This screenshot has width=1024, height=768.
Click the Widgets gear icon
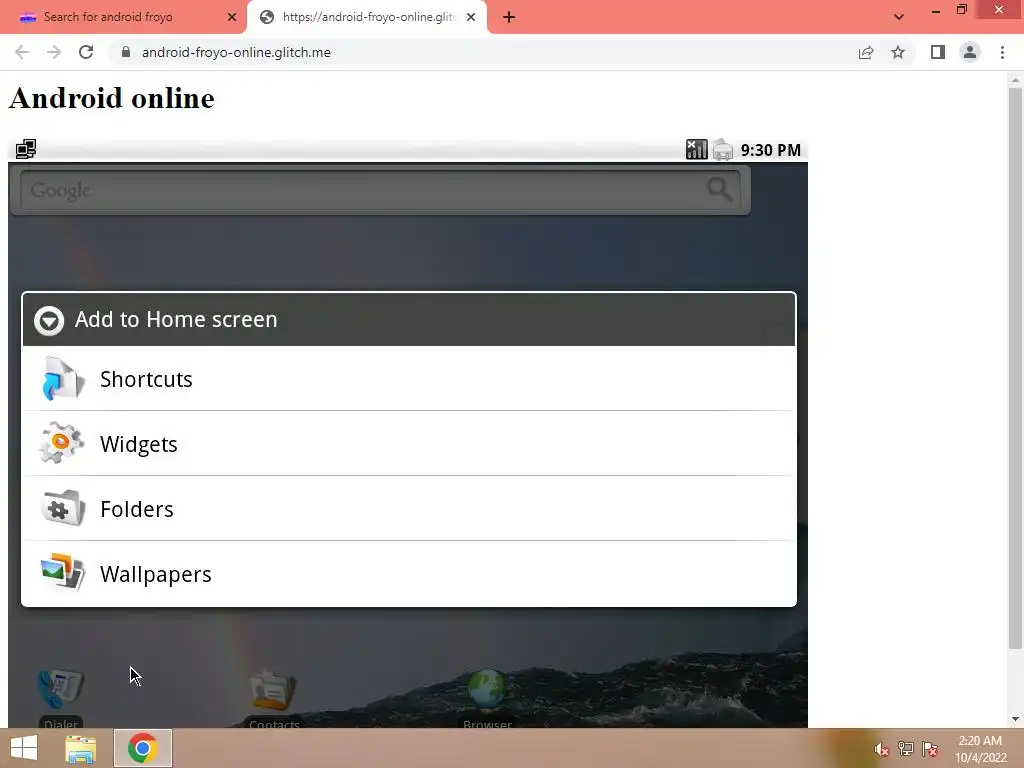61,443
